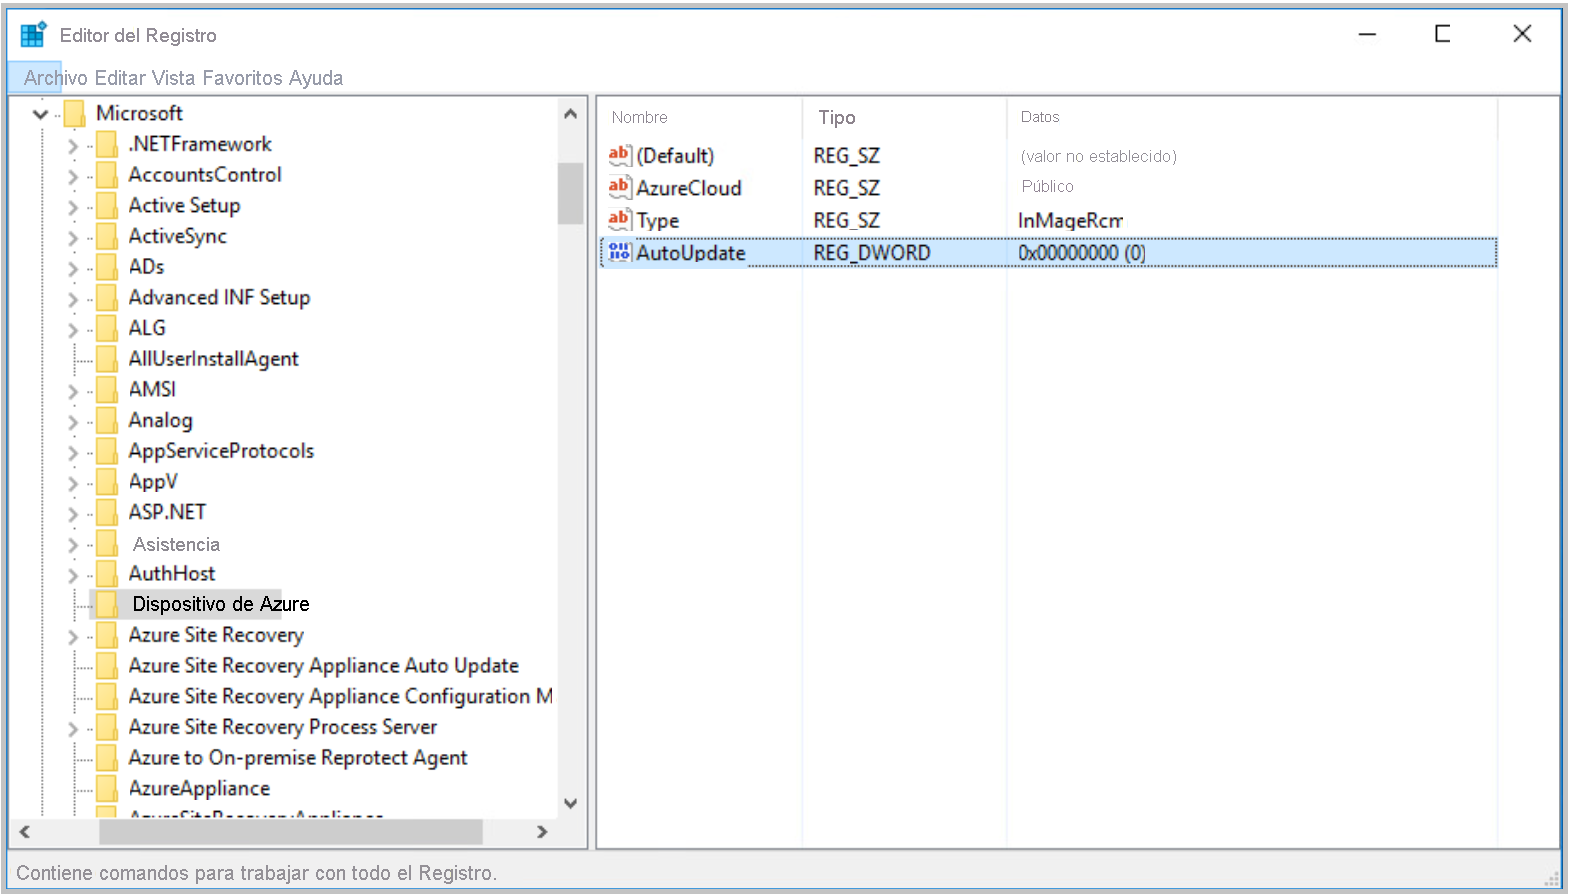Expand the ASP.NET key
The width and height of the screenshot is (1569, 895).
pos(72,514)
